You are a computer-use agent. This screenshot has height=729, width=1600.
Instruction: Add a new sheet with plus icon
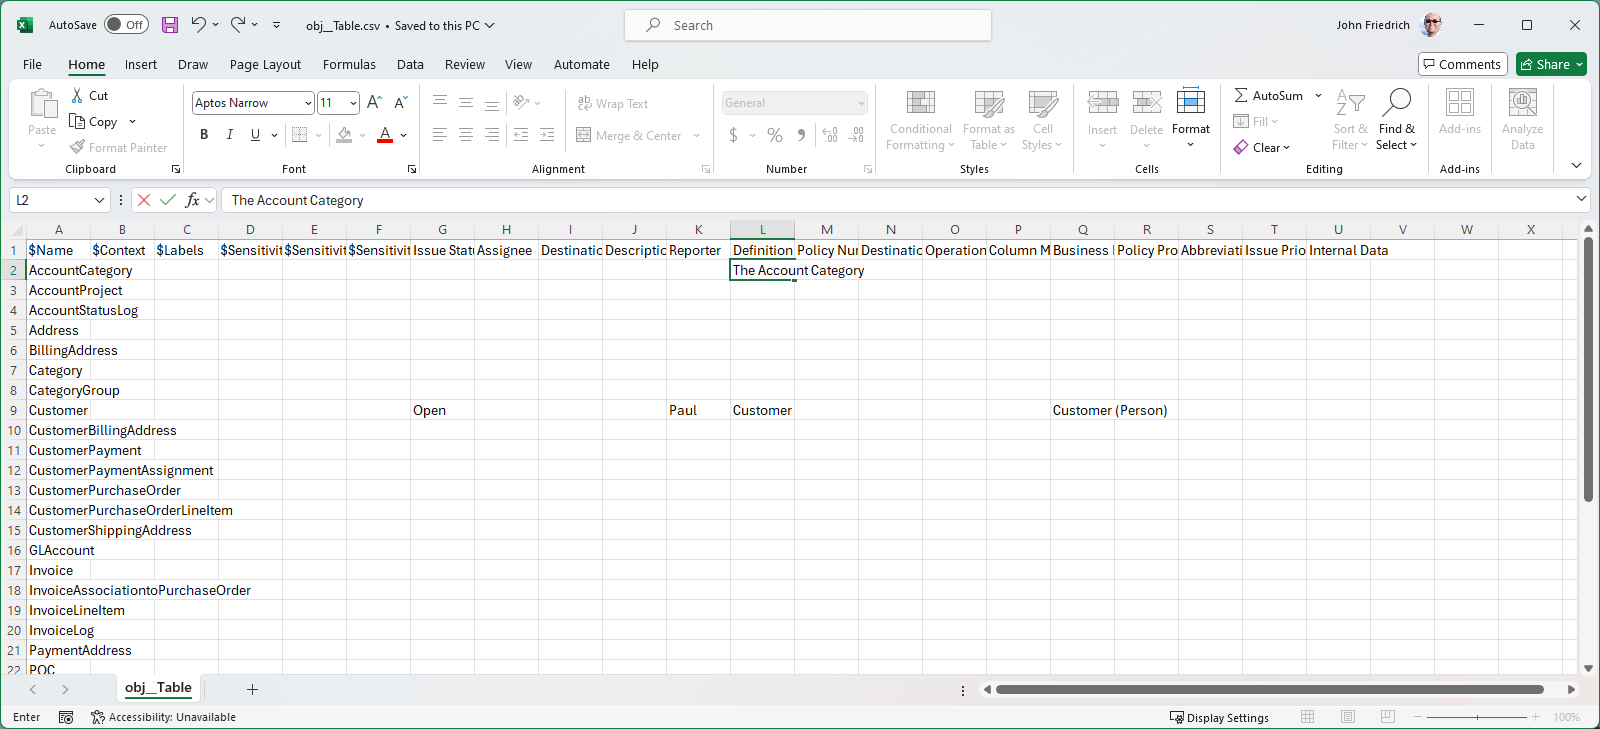(x=252, y=689)
